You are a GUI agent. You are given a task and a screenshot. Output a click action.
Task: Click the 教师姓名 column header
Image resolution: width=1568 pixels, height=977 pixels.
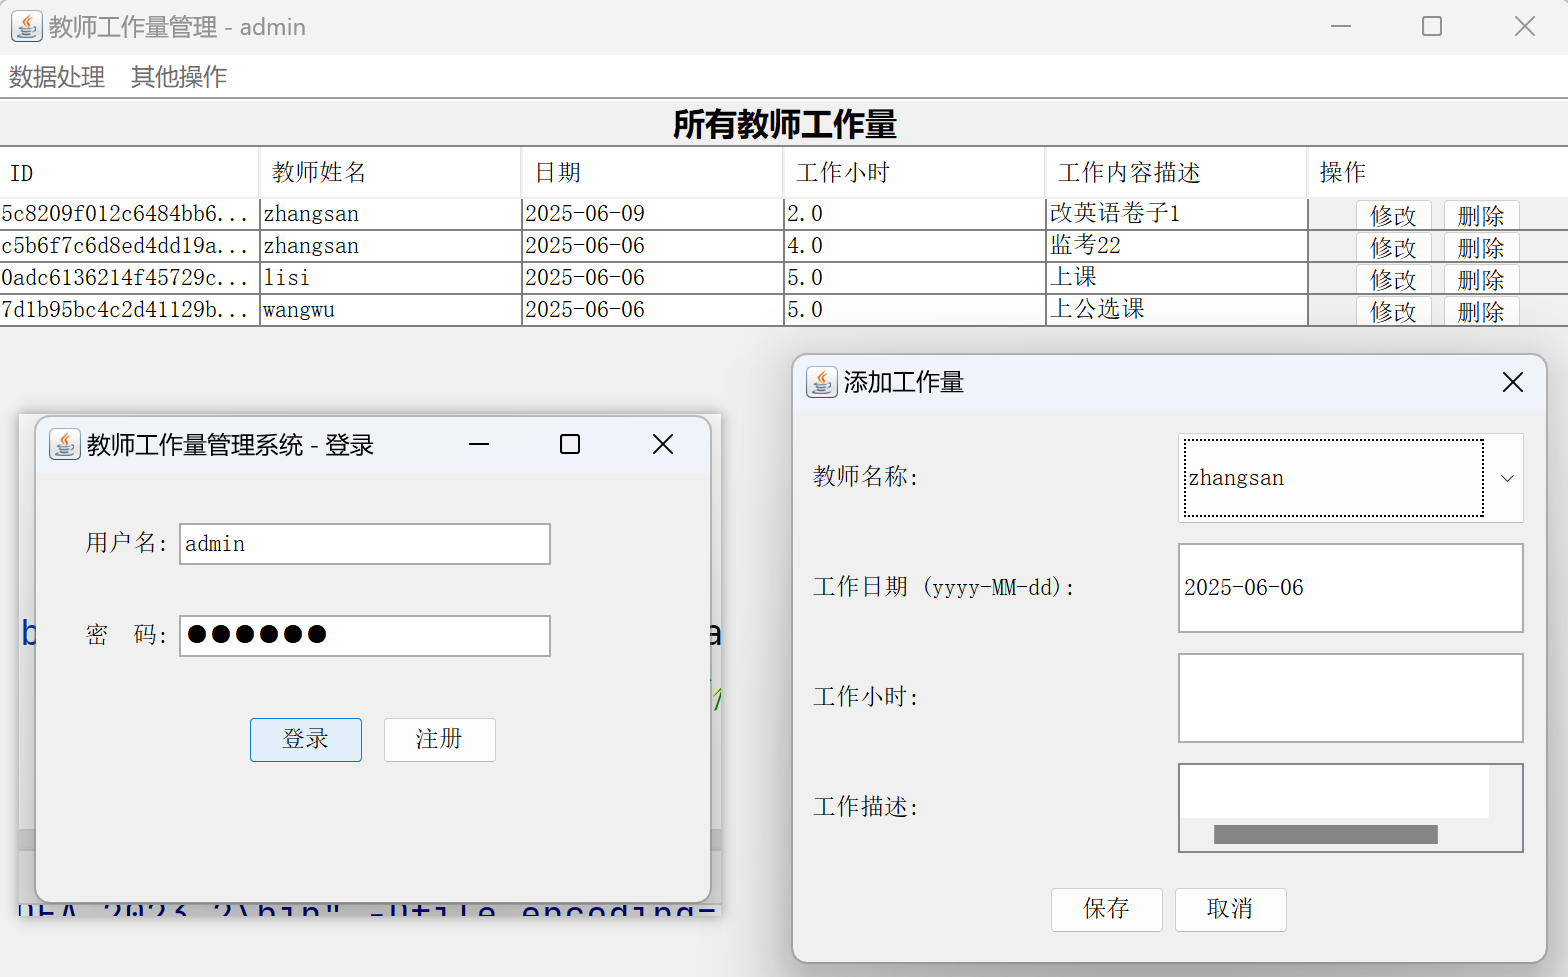click(x=391, y=172)
